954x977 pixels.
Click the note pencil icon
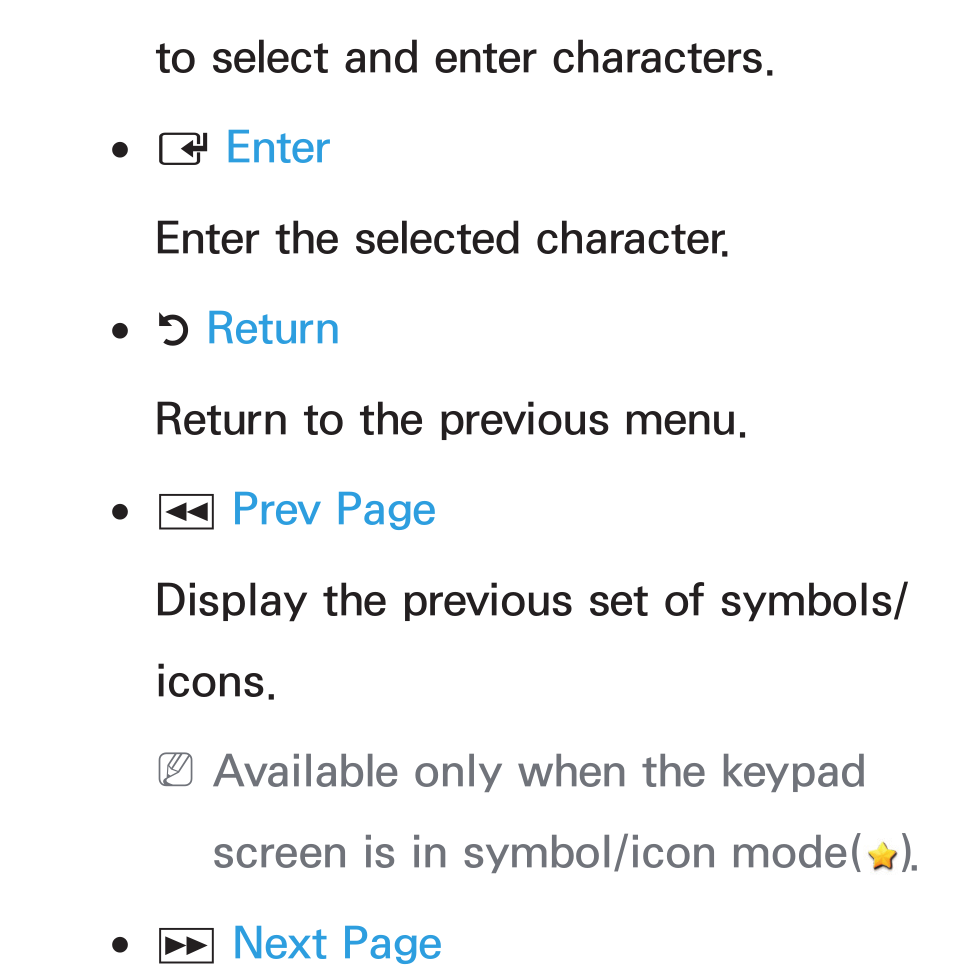[x=175, y=770]
